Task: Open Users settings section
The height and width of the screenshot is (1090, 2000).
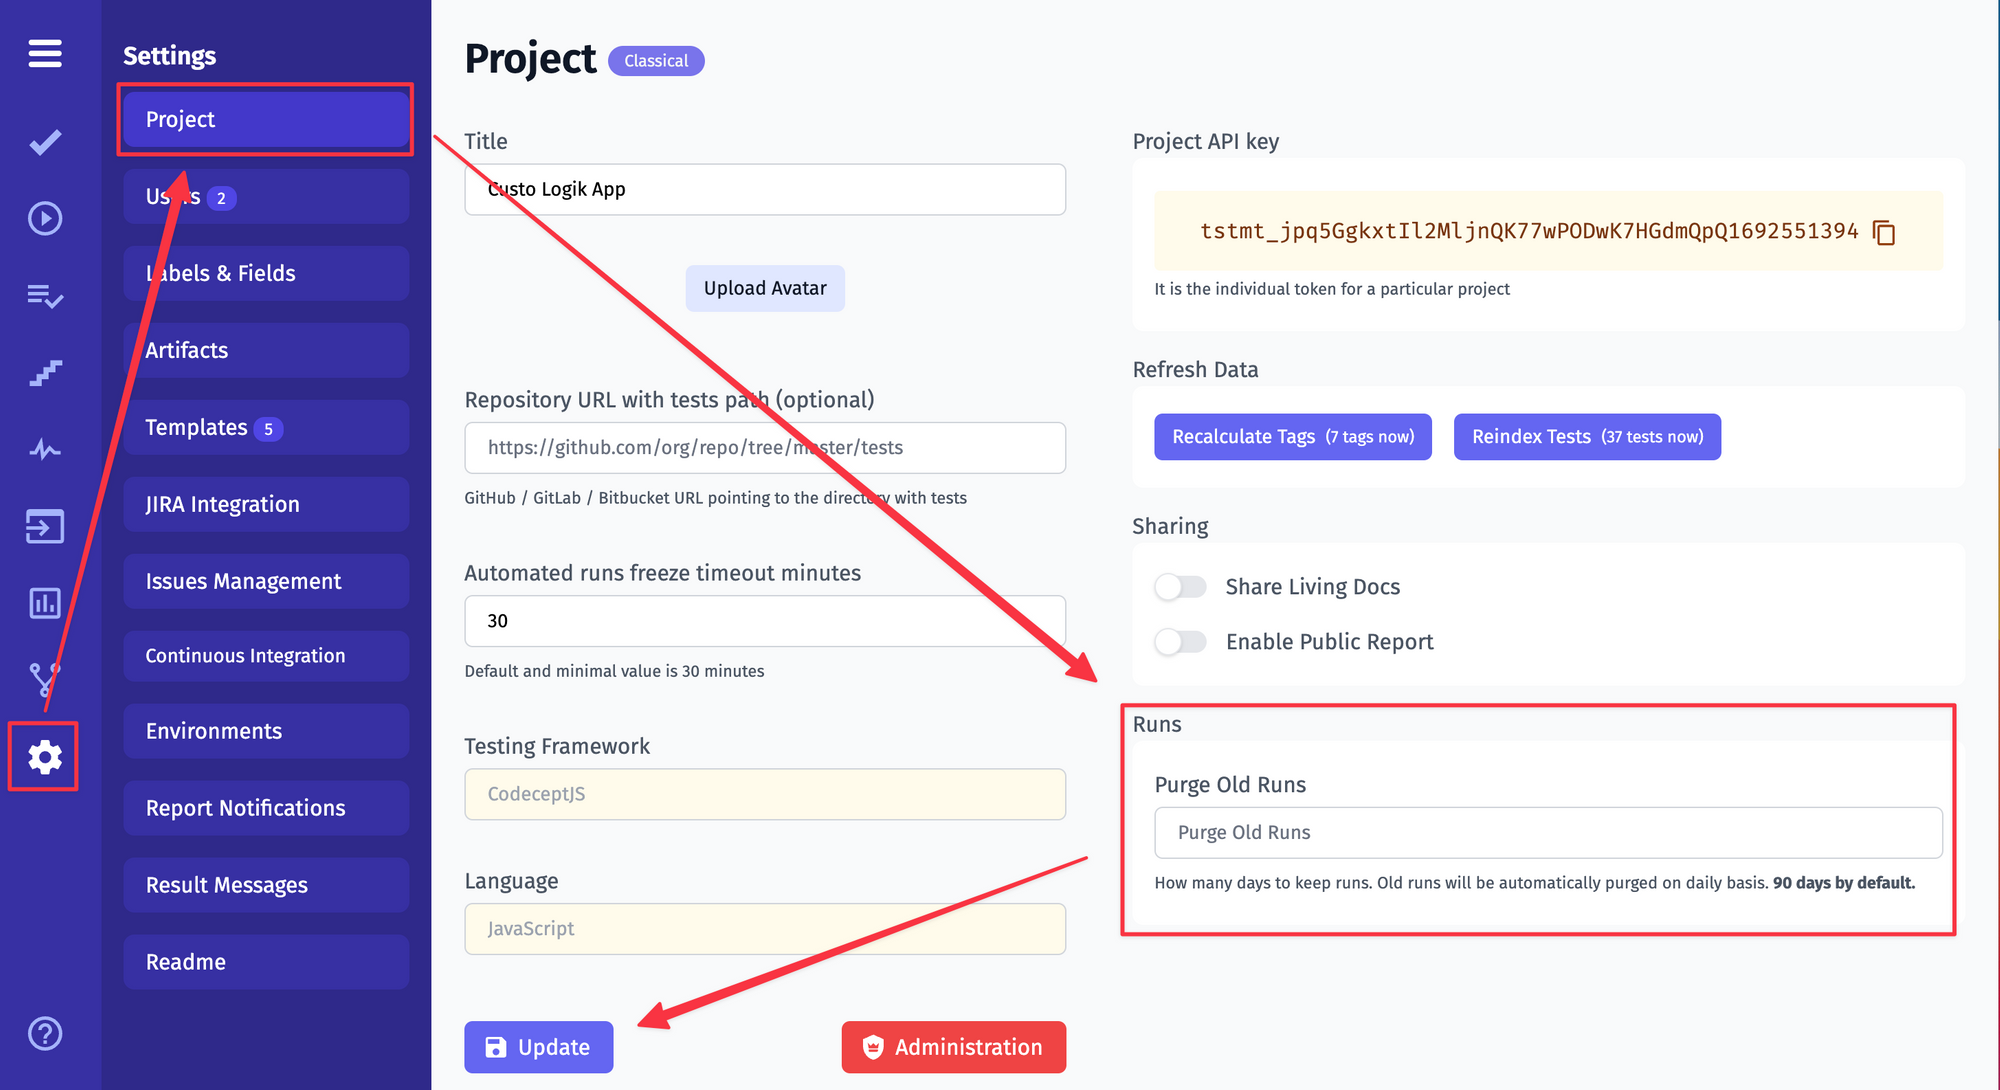Action: coord(266,196)
